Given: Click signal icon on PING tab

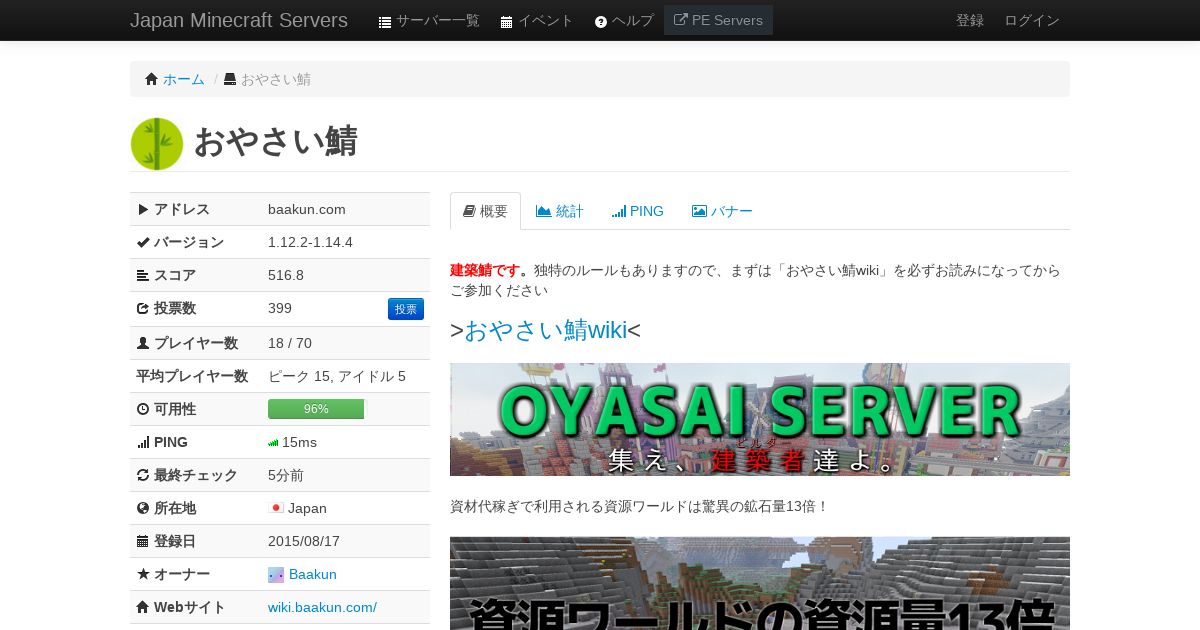Looking at the screenshot, I should (x=619, y=211).
